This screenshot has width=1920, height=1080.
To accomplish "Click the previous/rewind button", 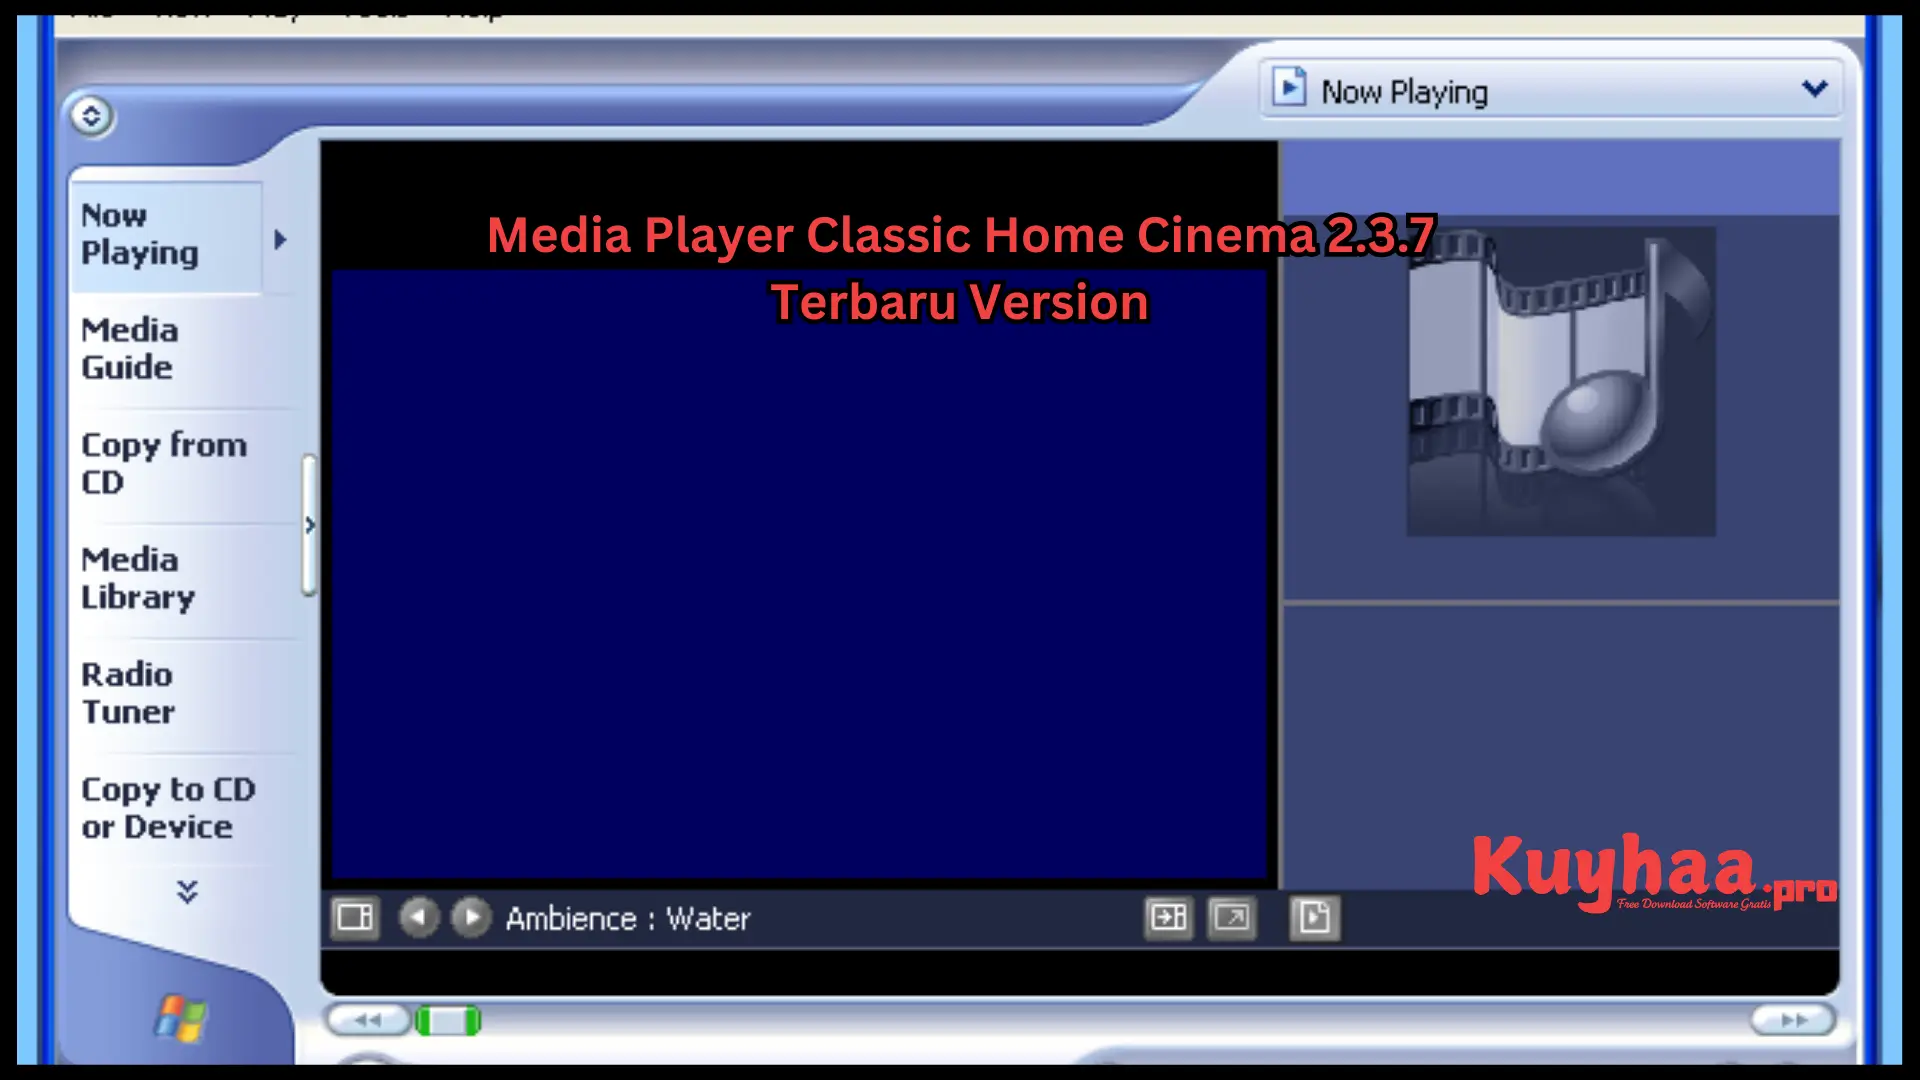I will tap(369, 1018).
